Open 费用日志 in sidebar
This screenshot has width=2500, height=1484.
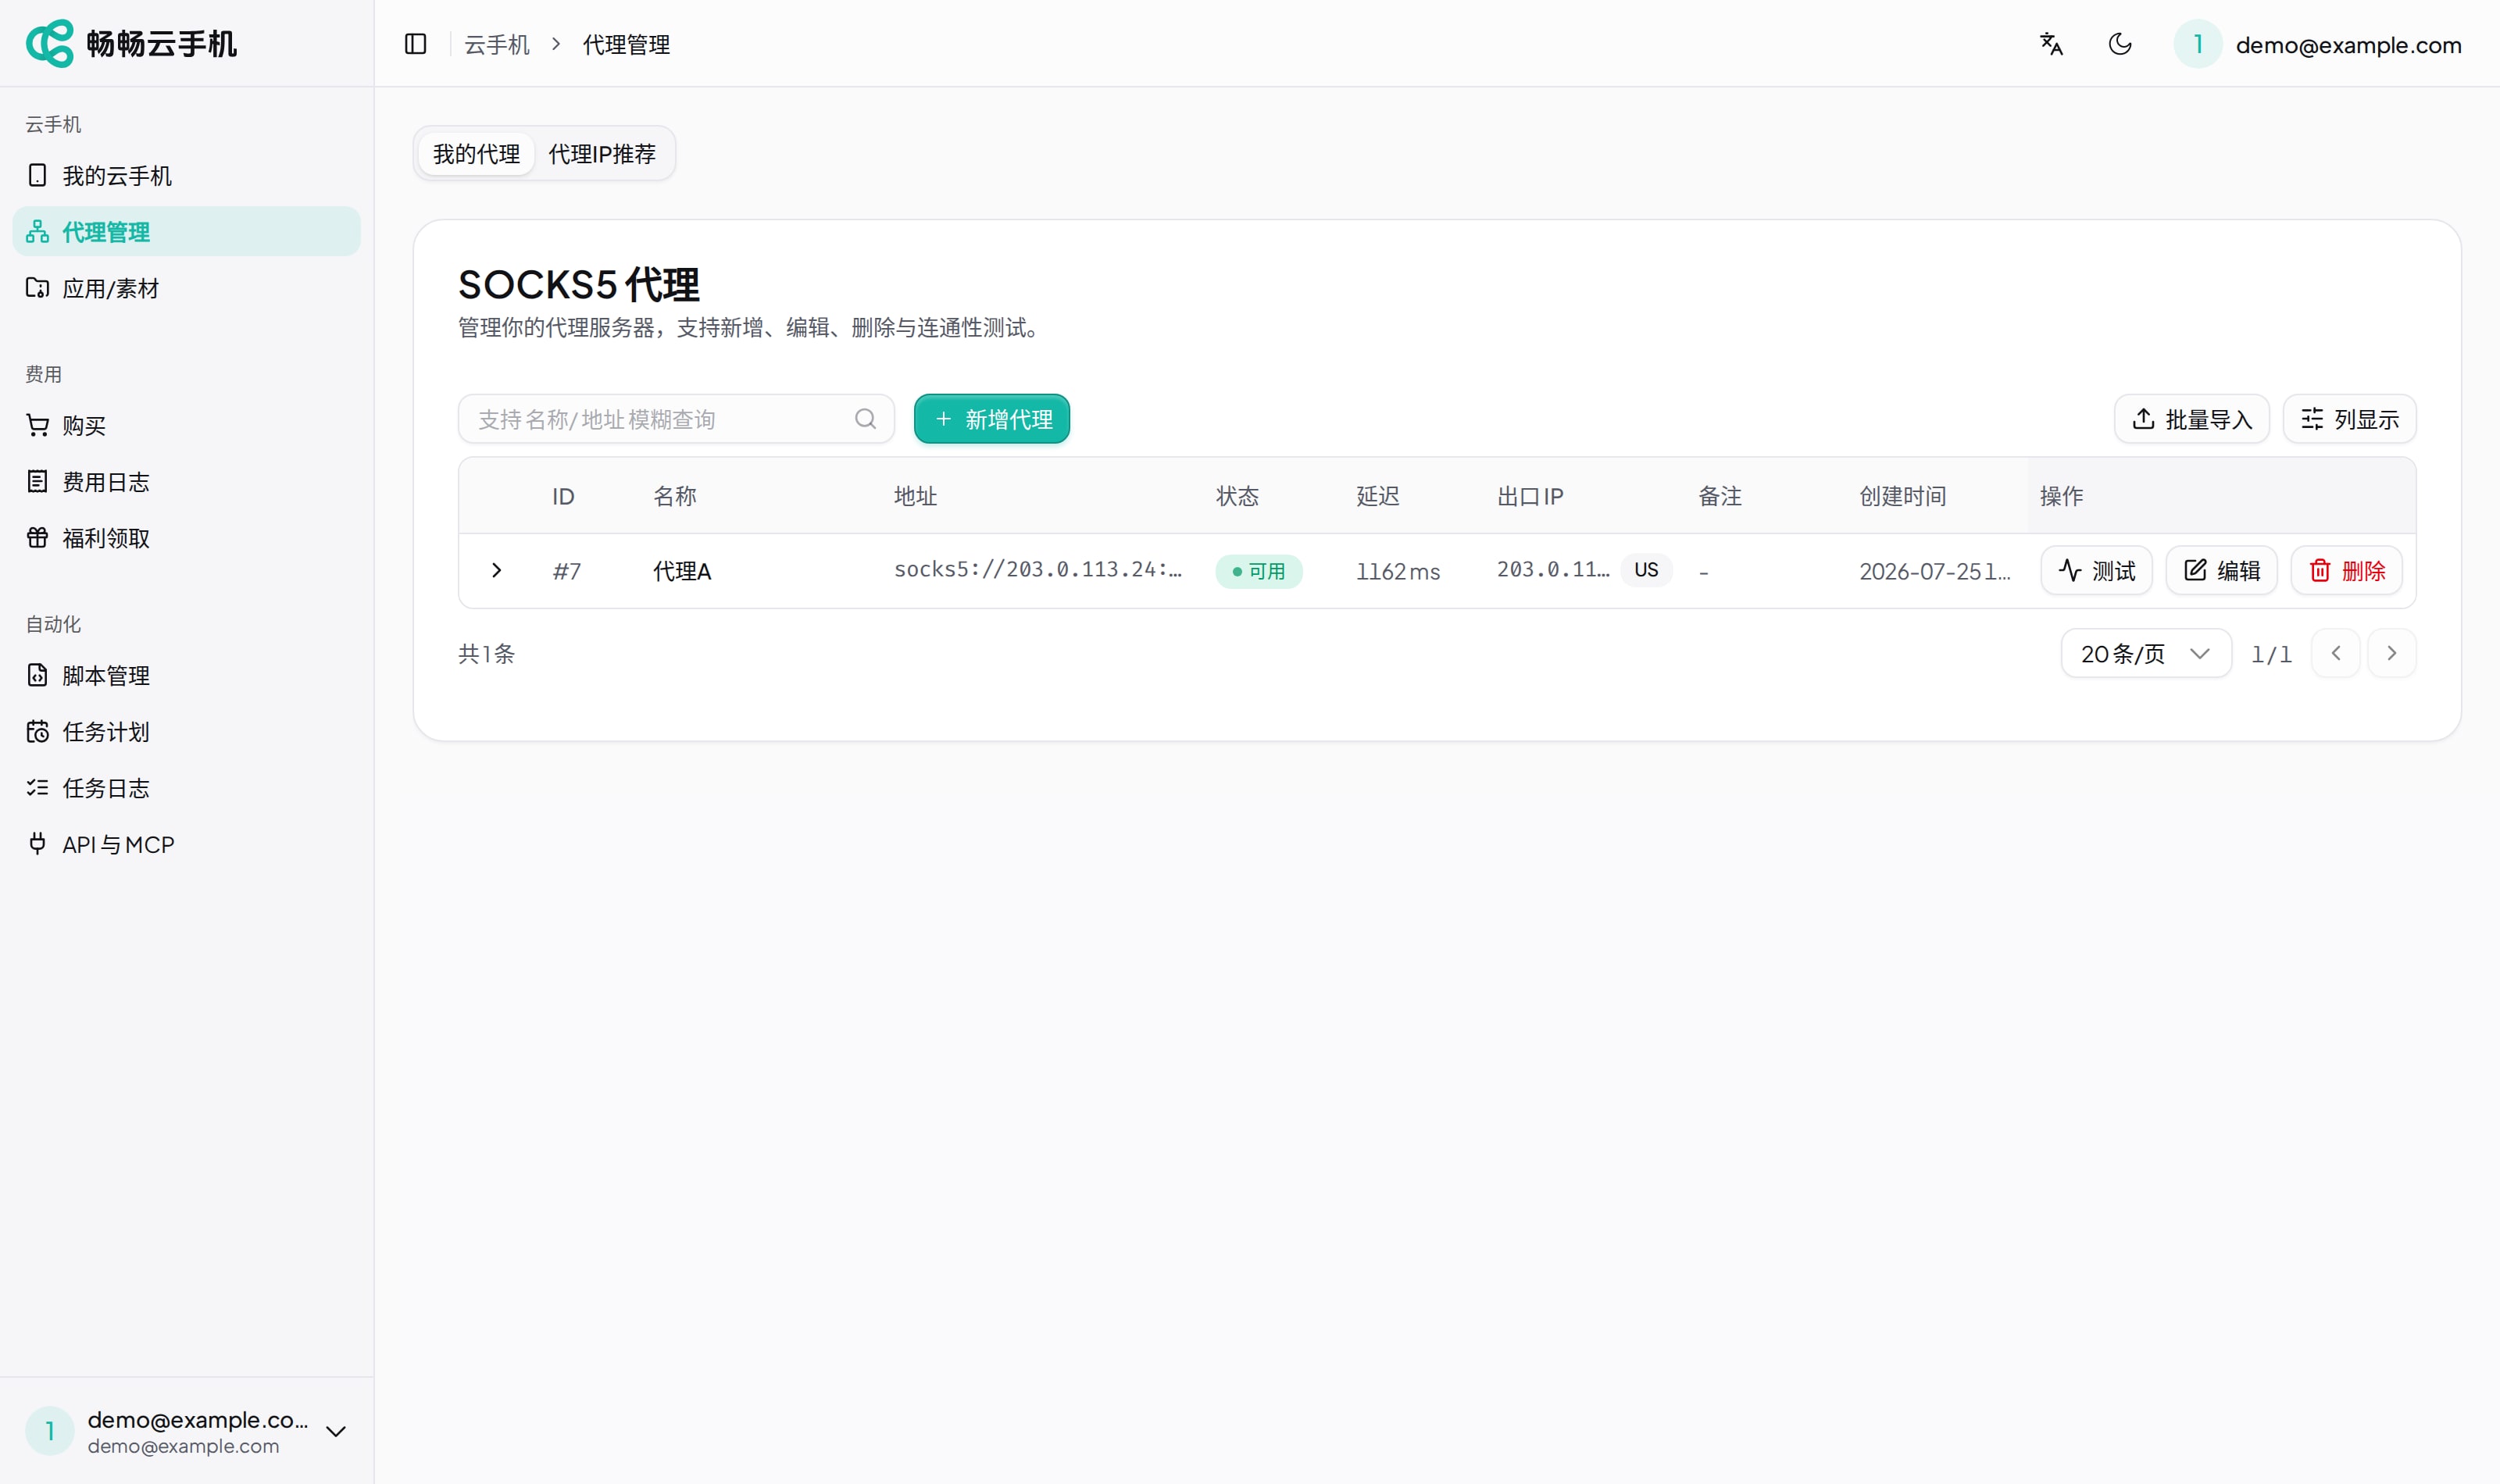coord(186,481)
